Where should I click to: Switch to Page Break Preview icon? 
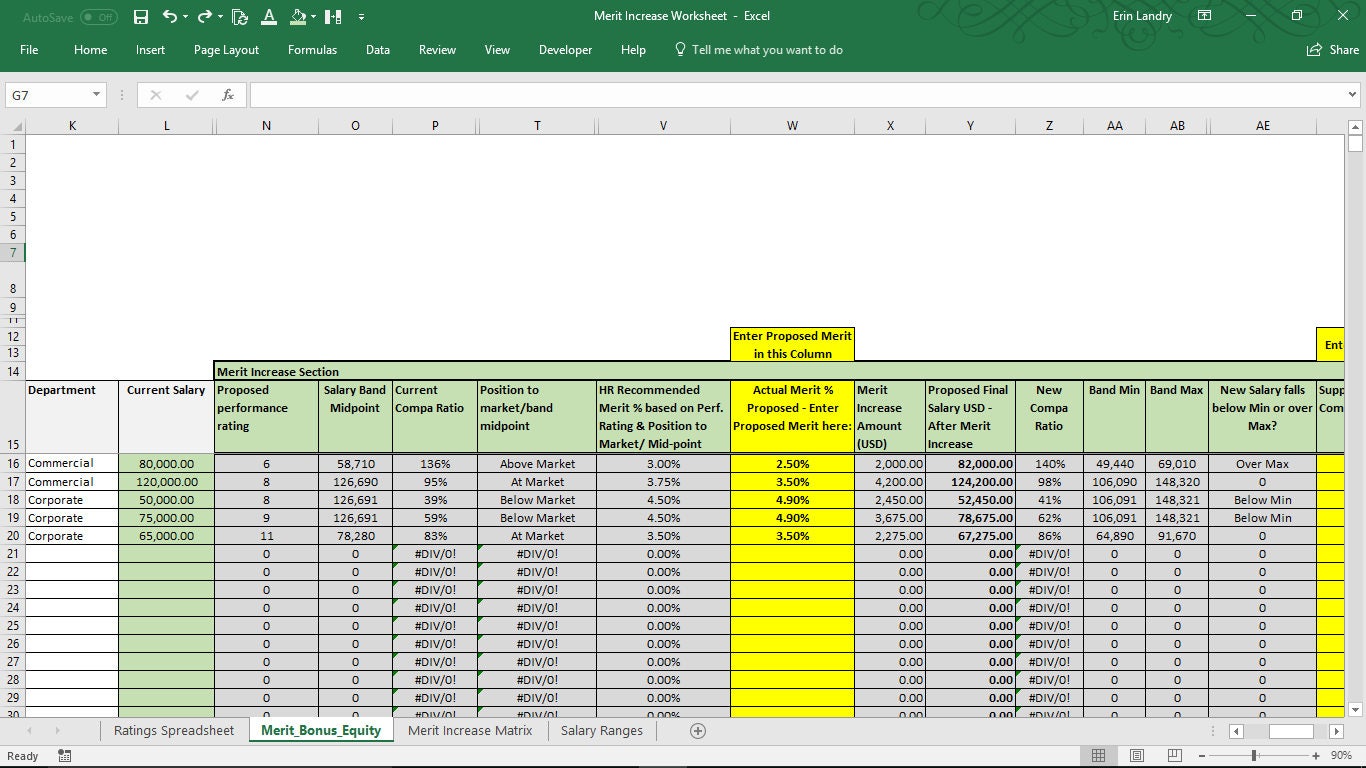tap(1175, 756)
